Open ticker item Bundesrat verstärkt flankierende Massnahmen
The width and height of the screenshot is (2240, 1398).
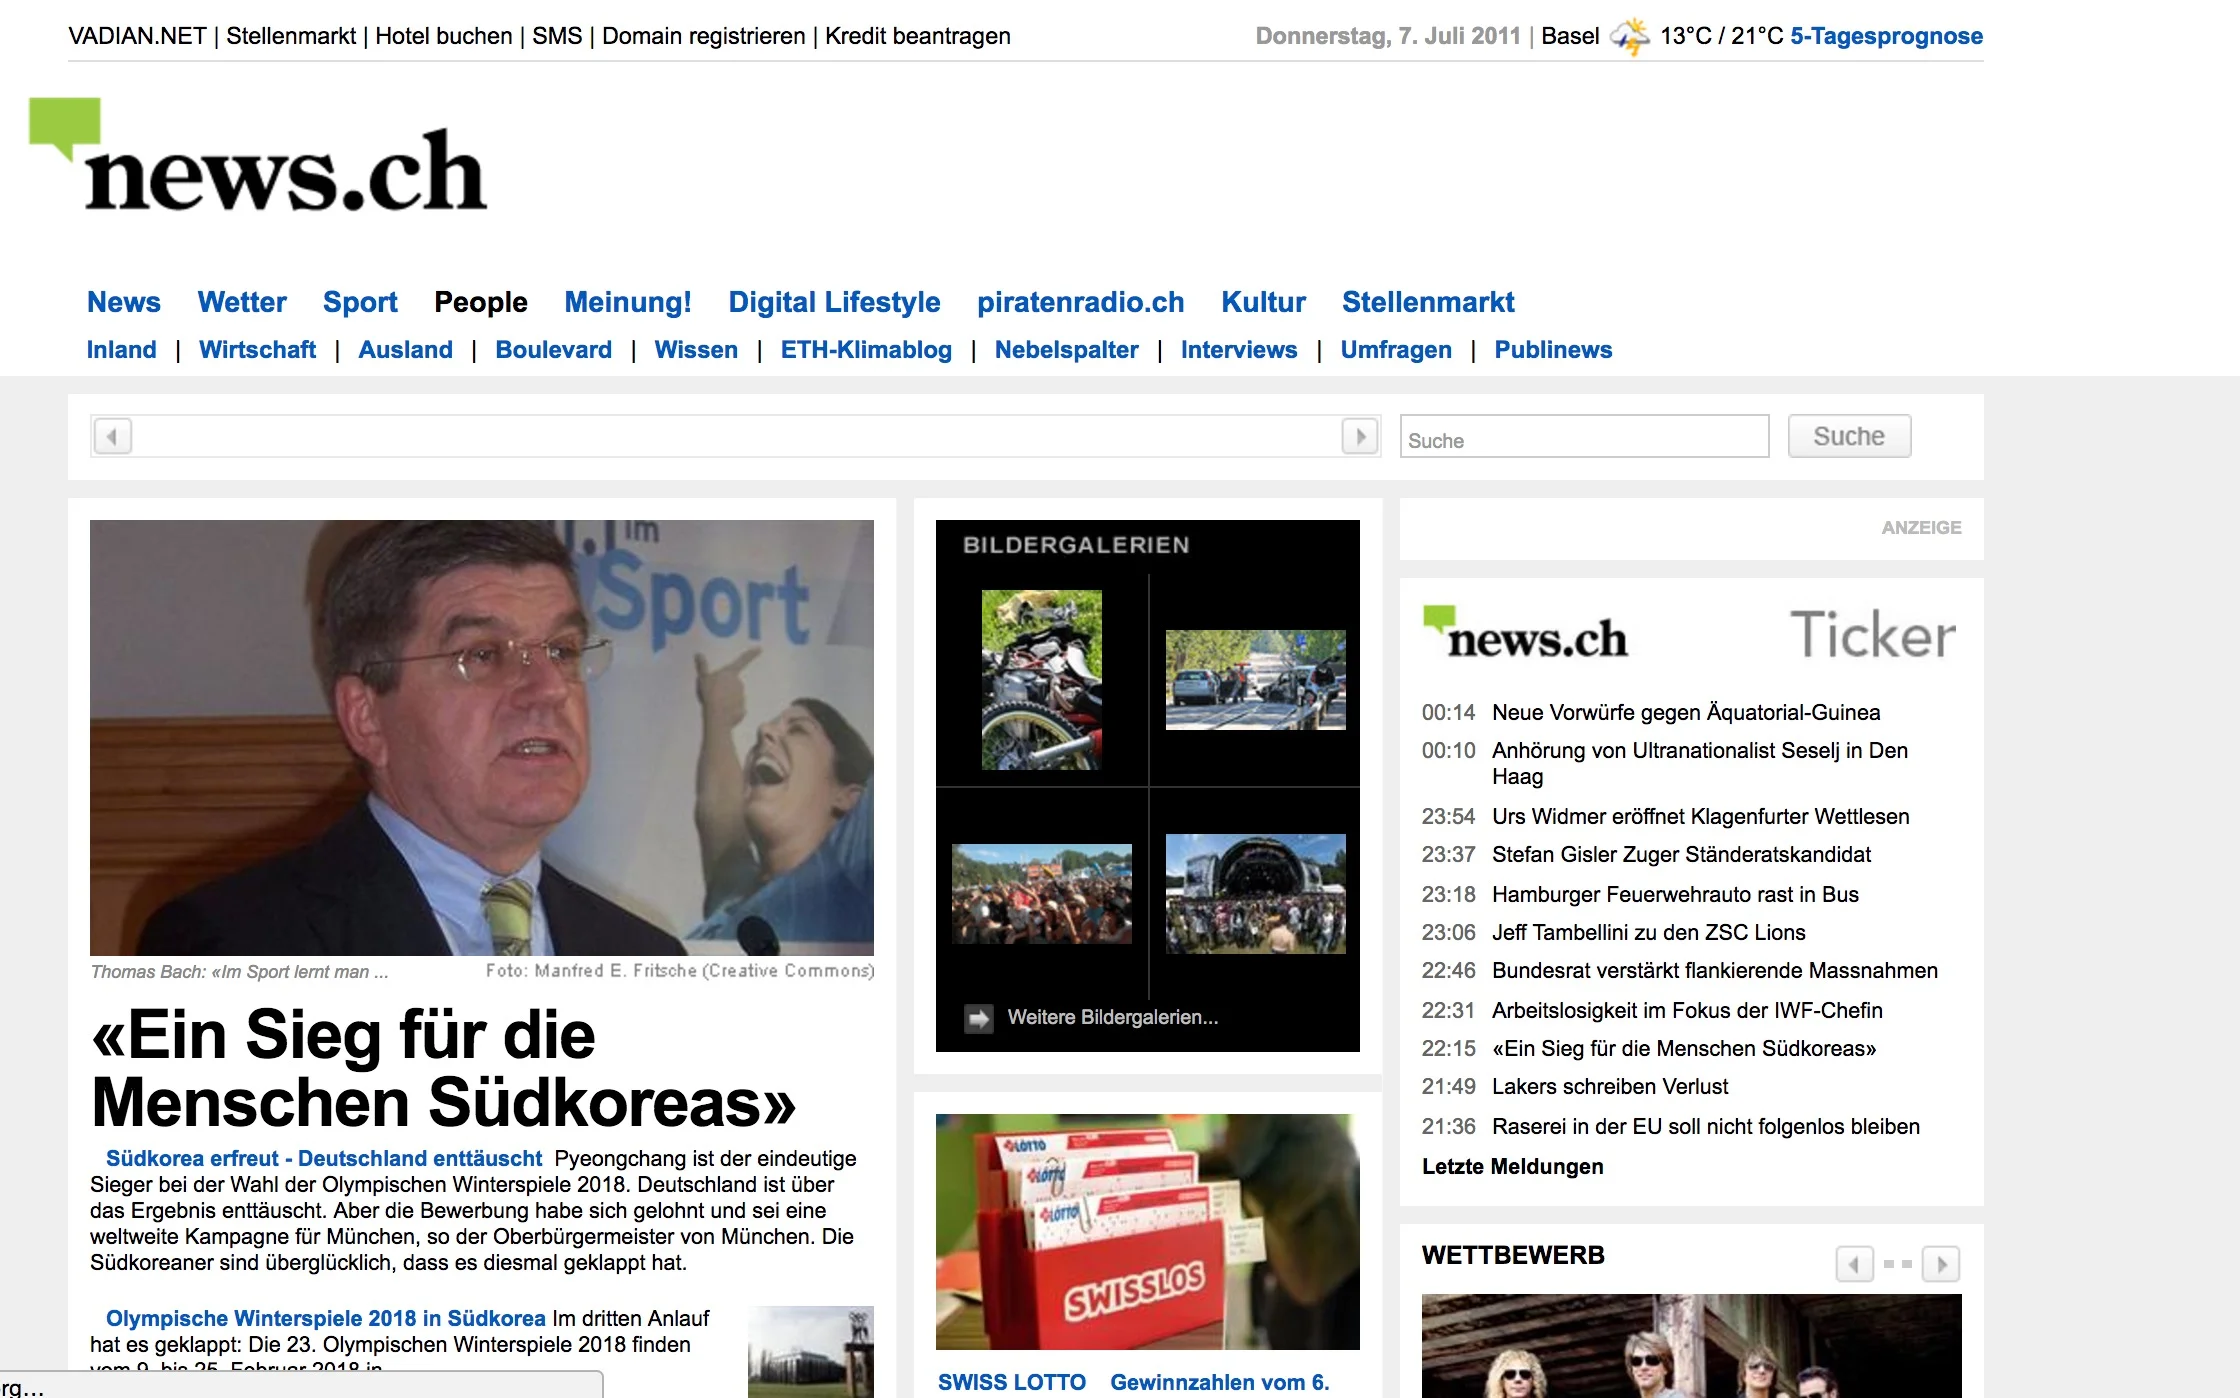click(x=1715, y=970)
